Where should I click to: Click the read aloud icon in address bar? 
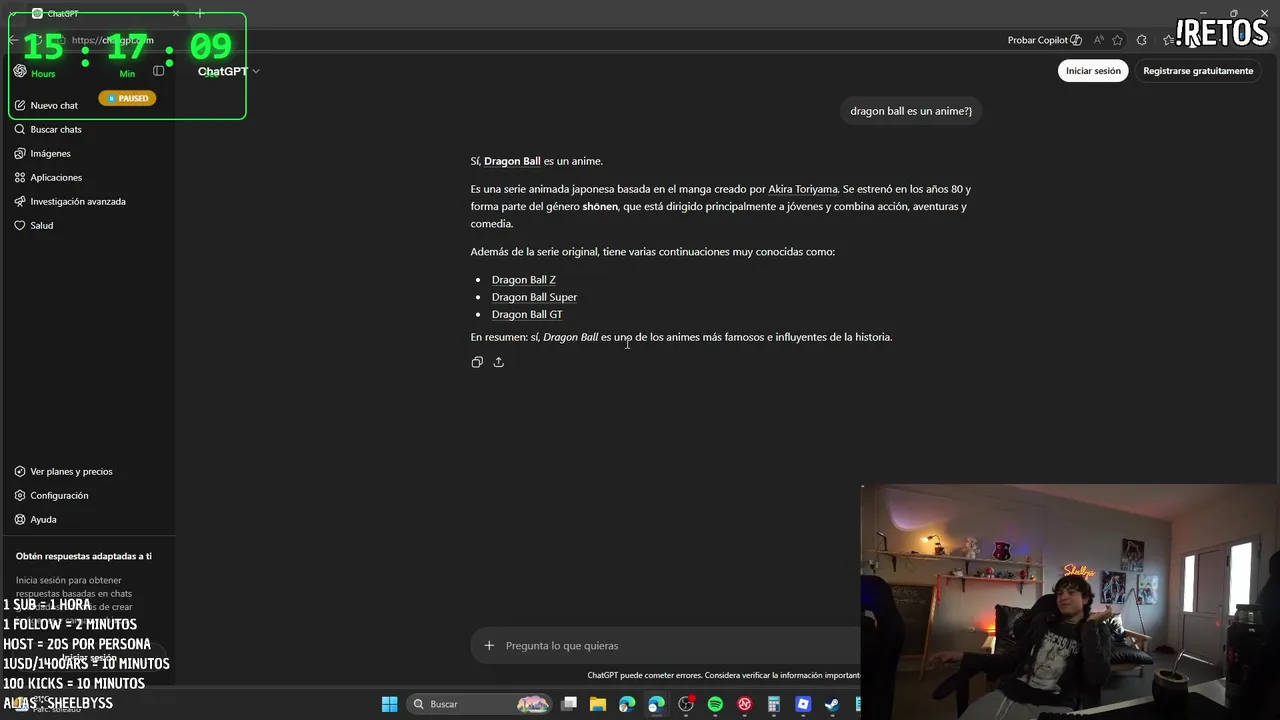(1099, 40)
